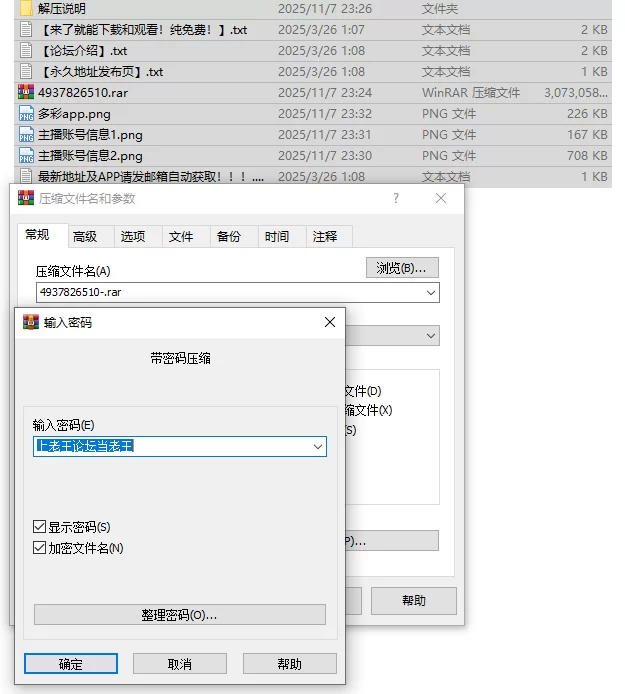The image size is (625, 694).
Task: Click the PNG icon of 多彩app.png
Action: [26, 114]
